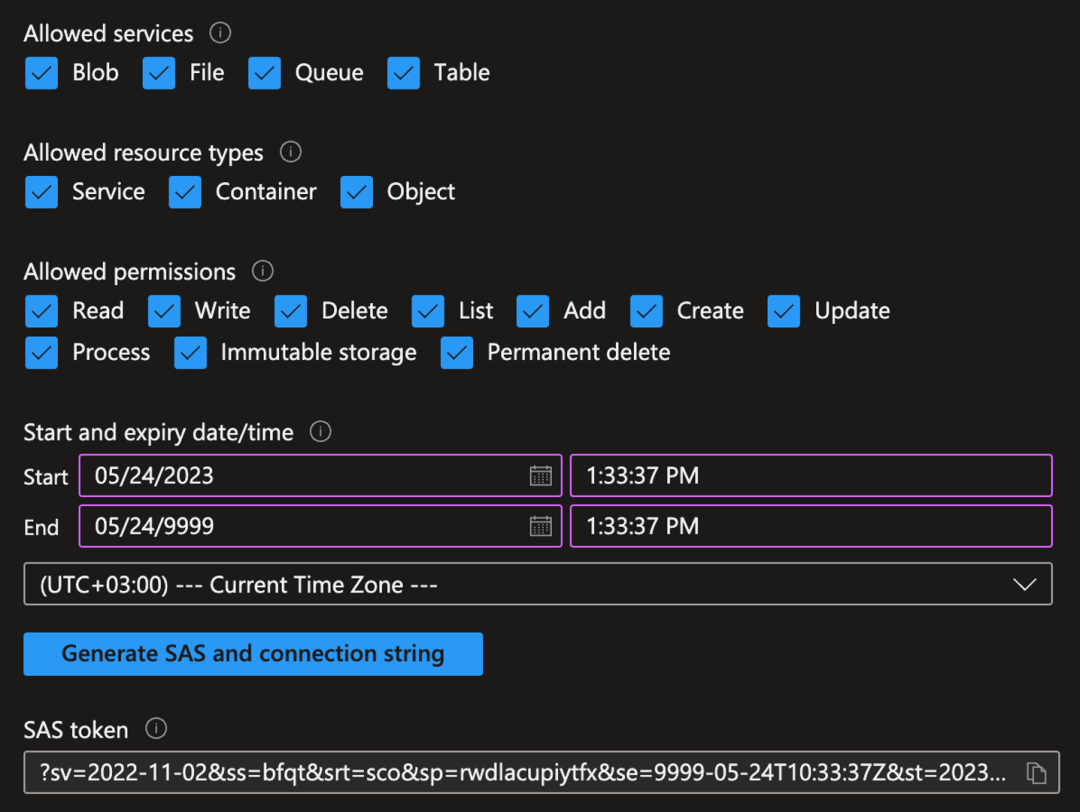Click info icon beside Allowed resource types

point(290,152)
